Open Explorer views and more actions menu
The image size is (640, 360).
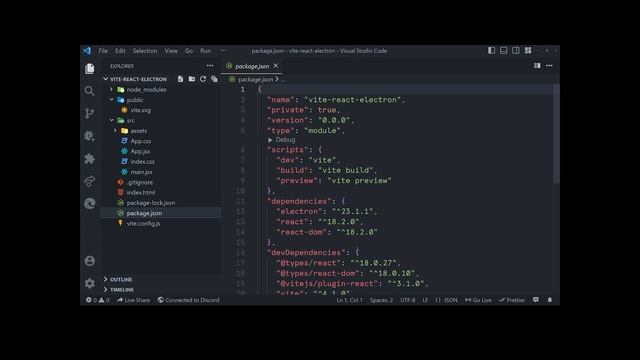coord(210,66)
